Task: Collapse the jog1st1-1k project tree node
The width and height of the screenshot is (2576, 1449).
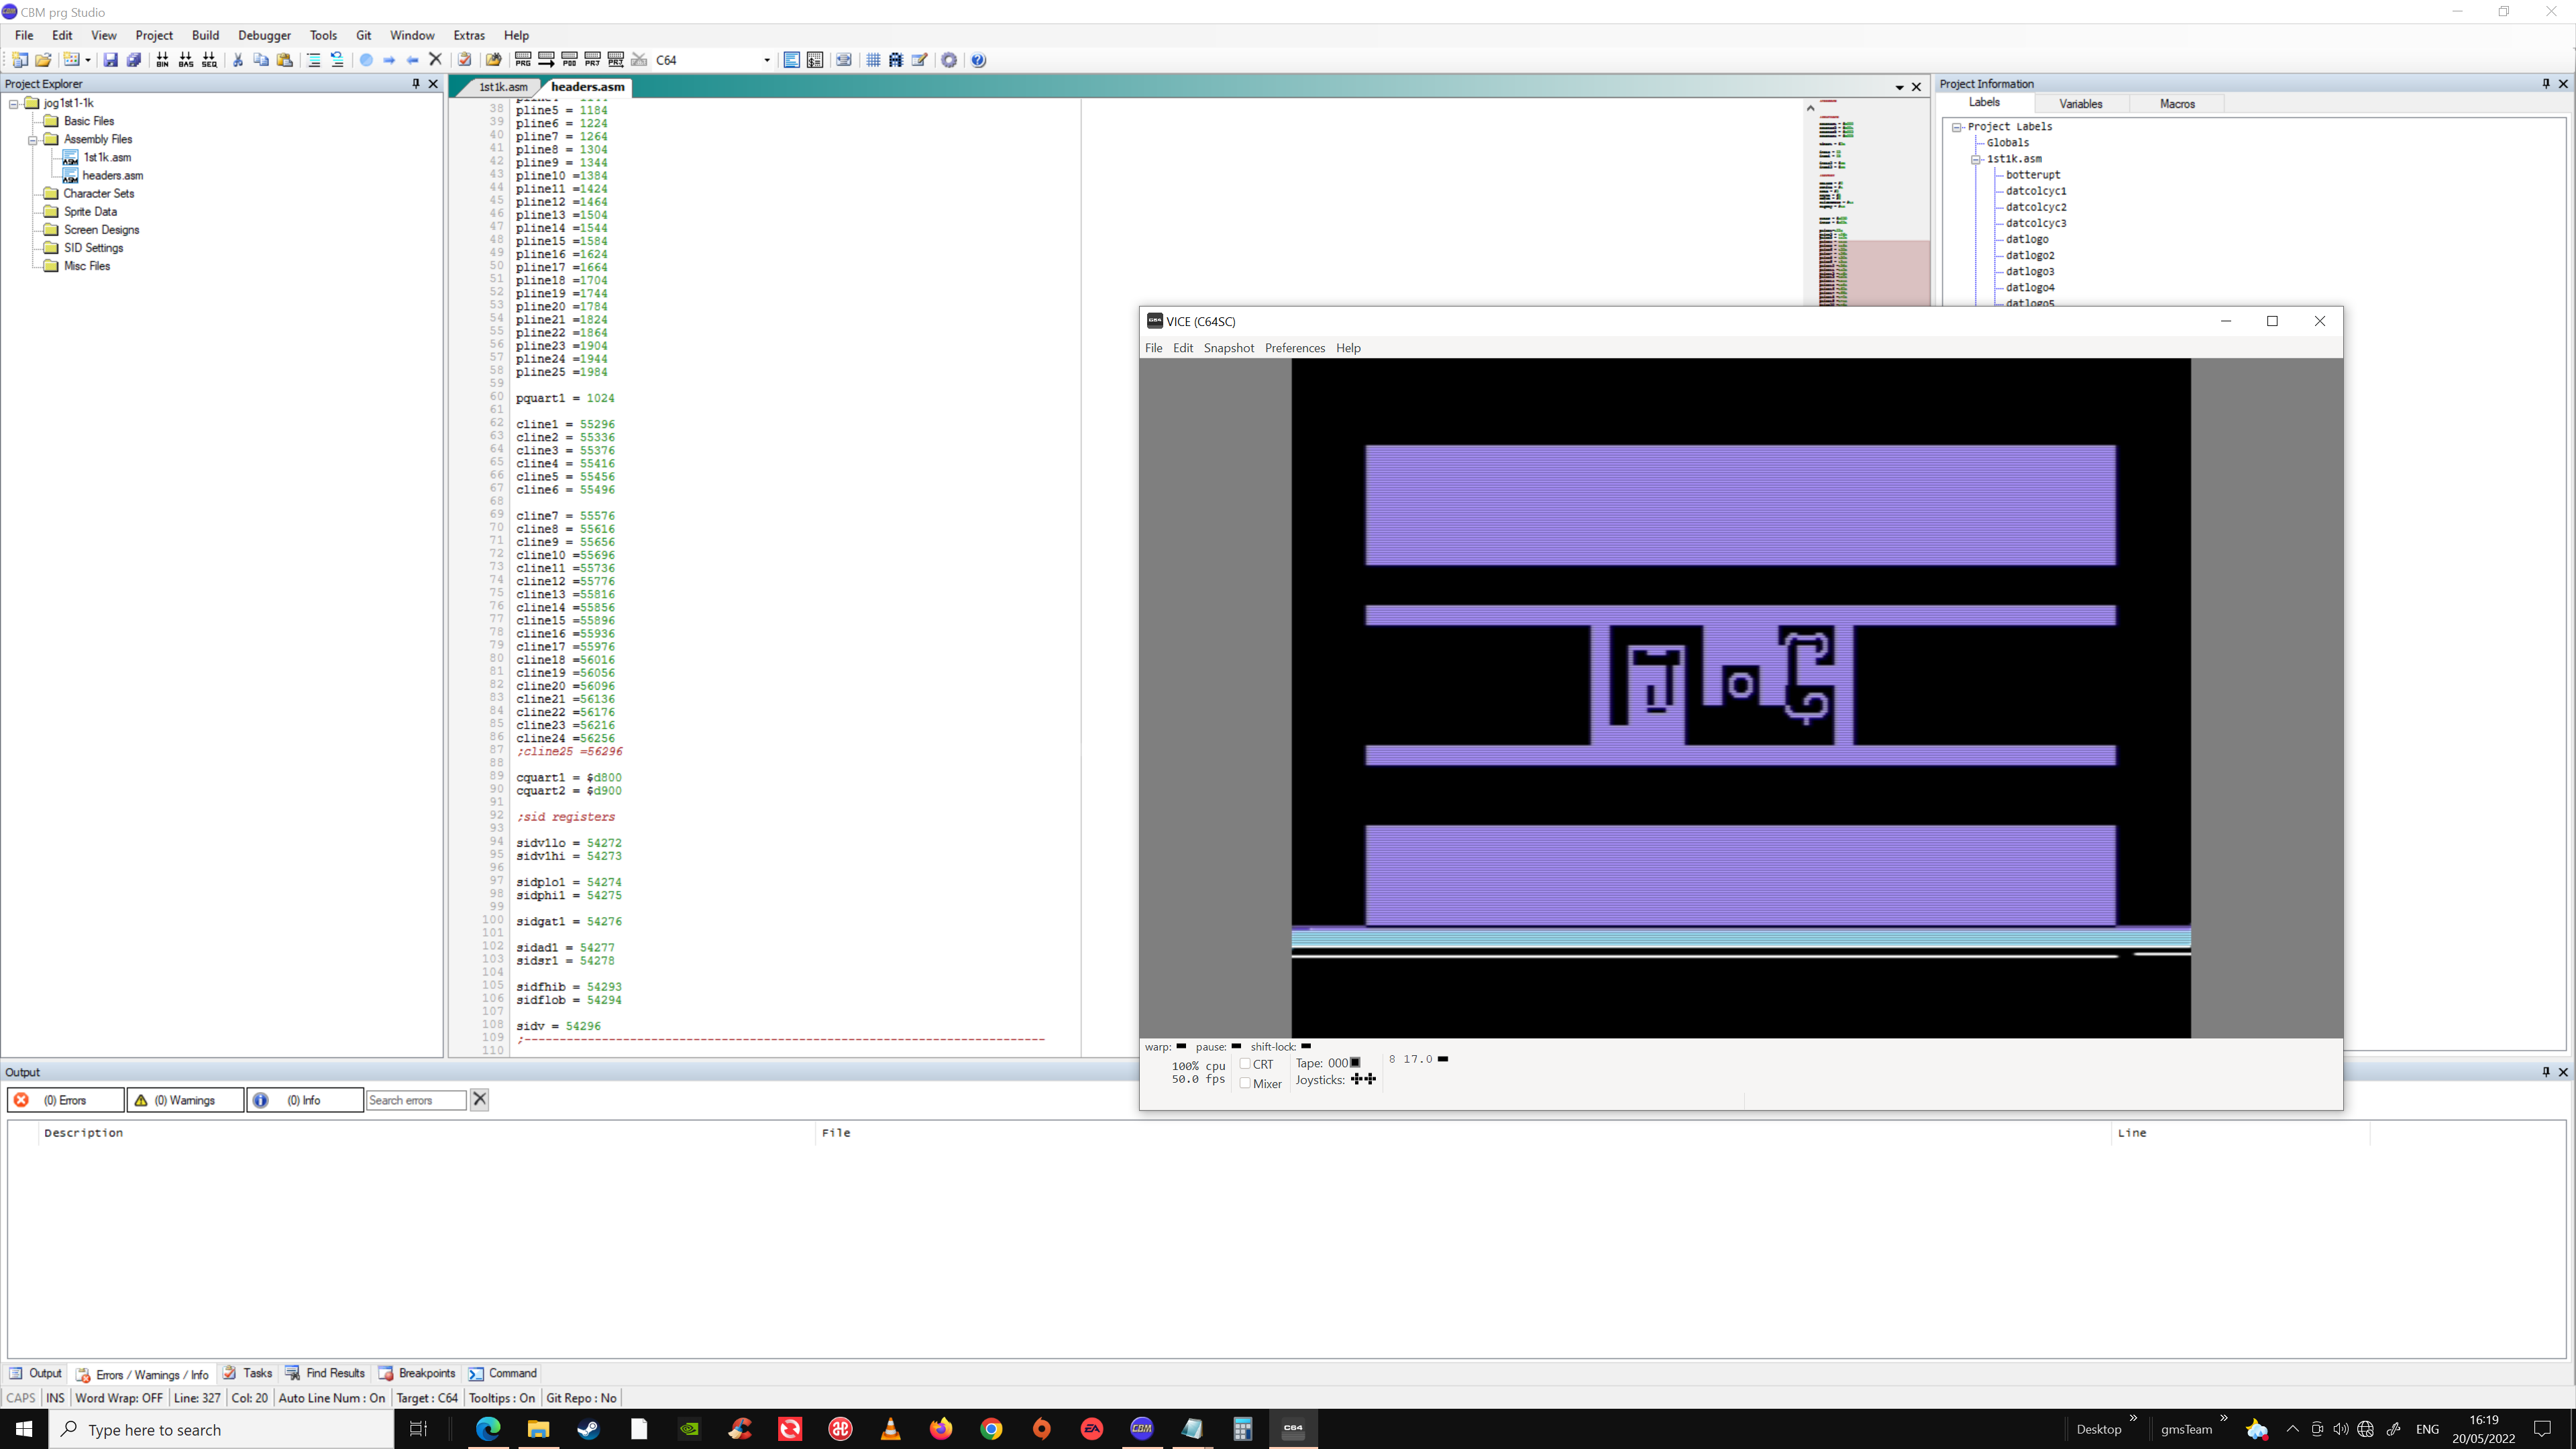Action: pyautogui.click(x=14, y=103)
